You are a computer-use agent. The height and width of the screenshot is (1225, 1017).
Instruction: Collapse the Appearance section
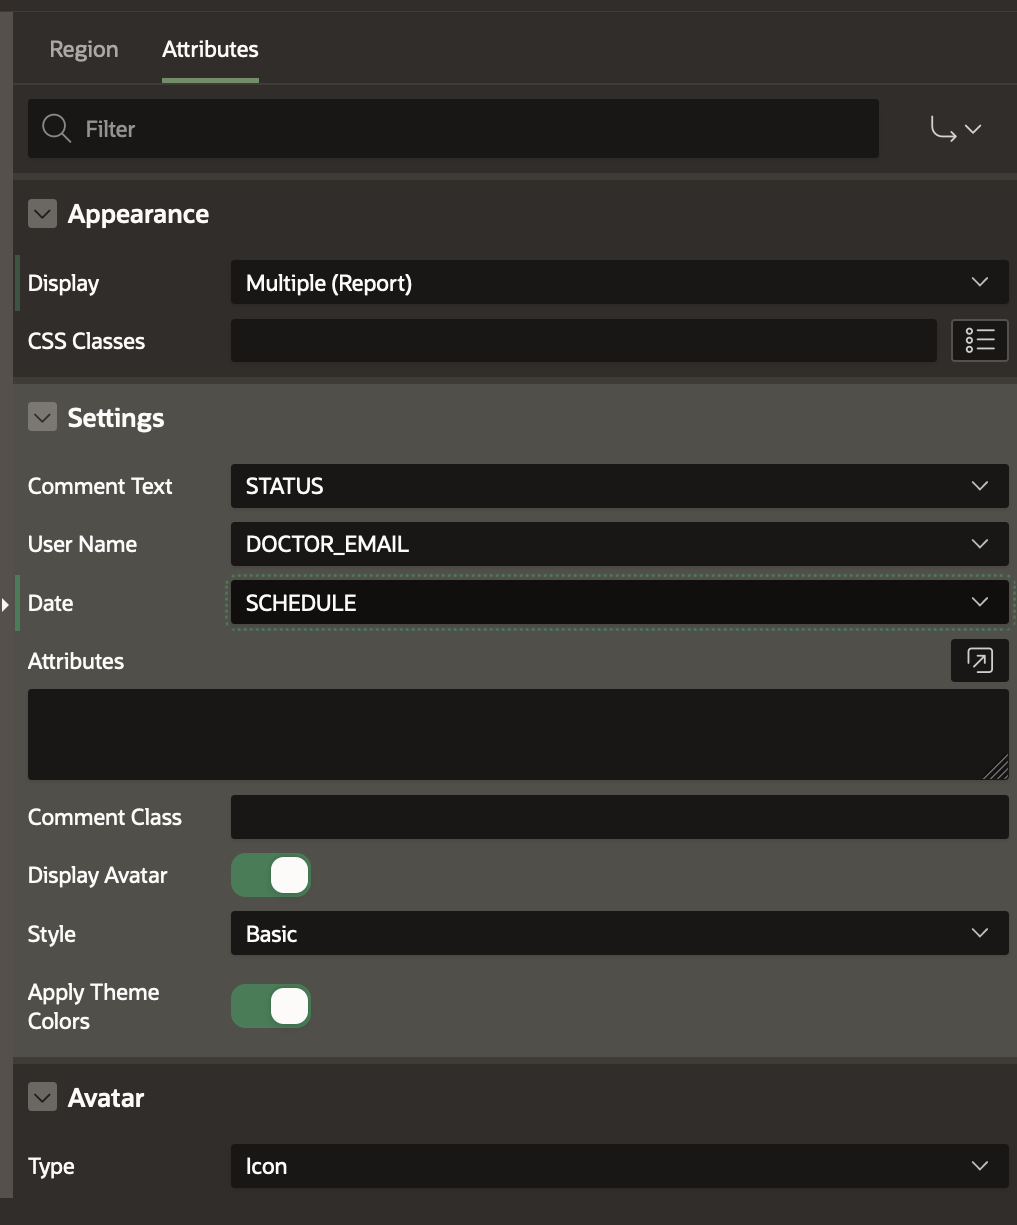point(42,214)
